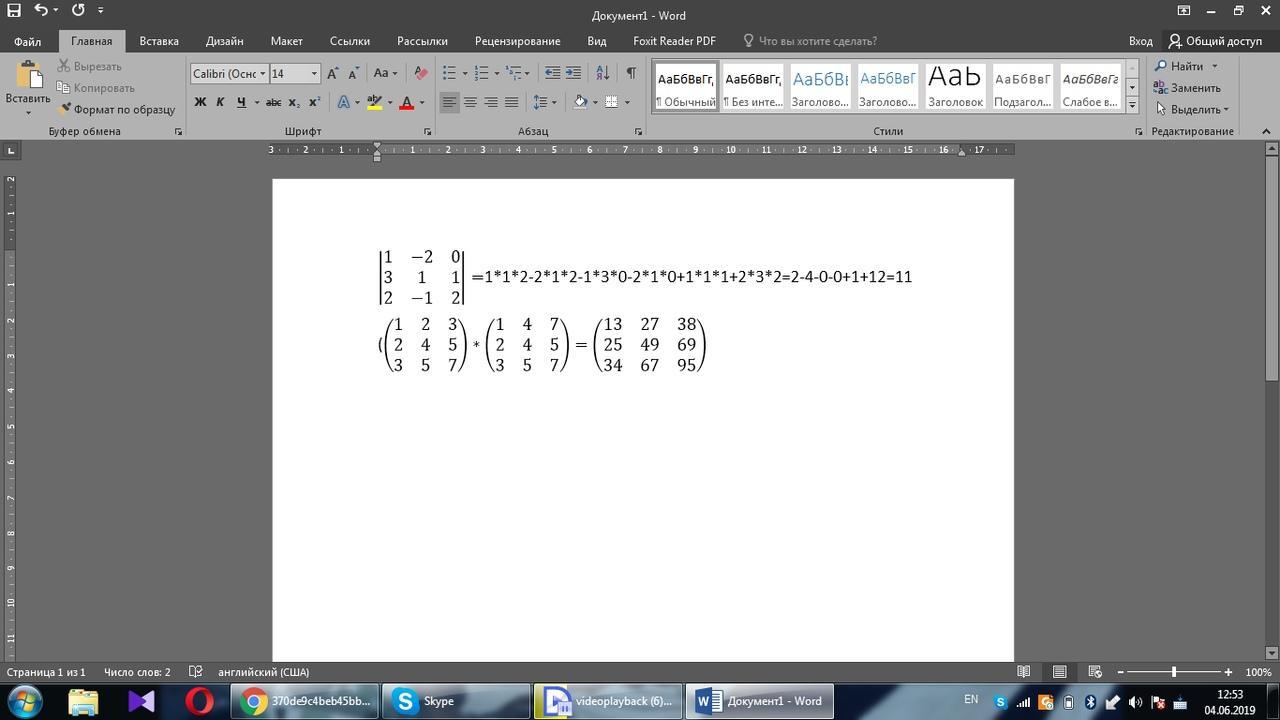Switch to the Рецензирование tab

coord(517,41)
